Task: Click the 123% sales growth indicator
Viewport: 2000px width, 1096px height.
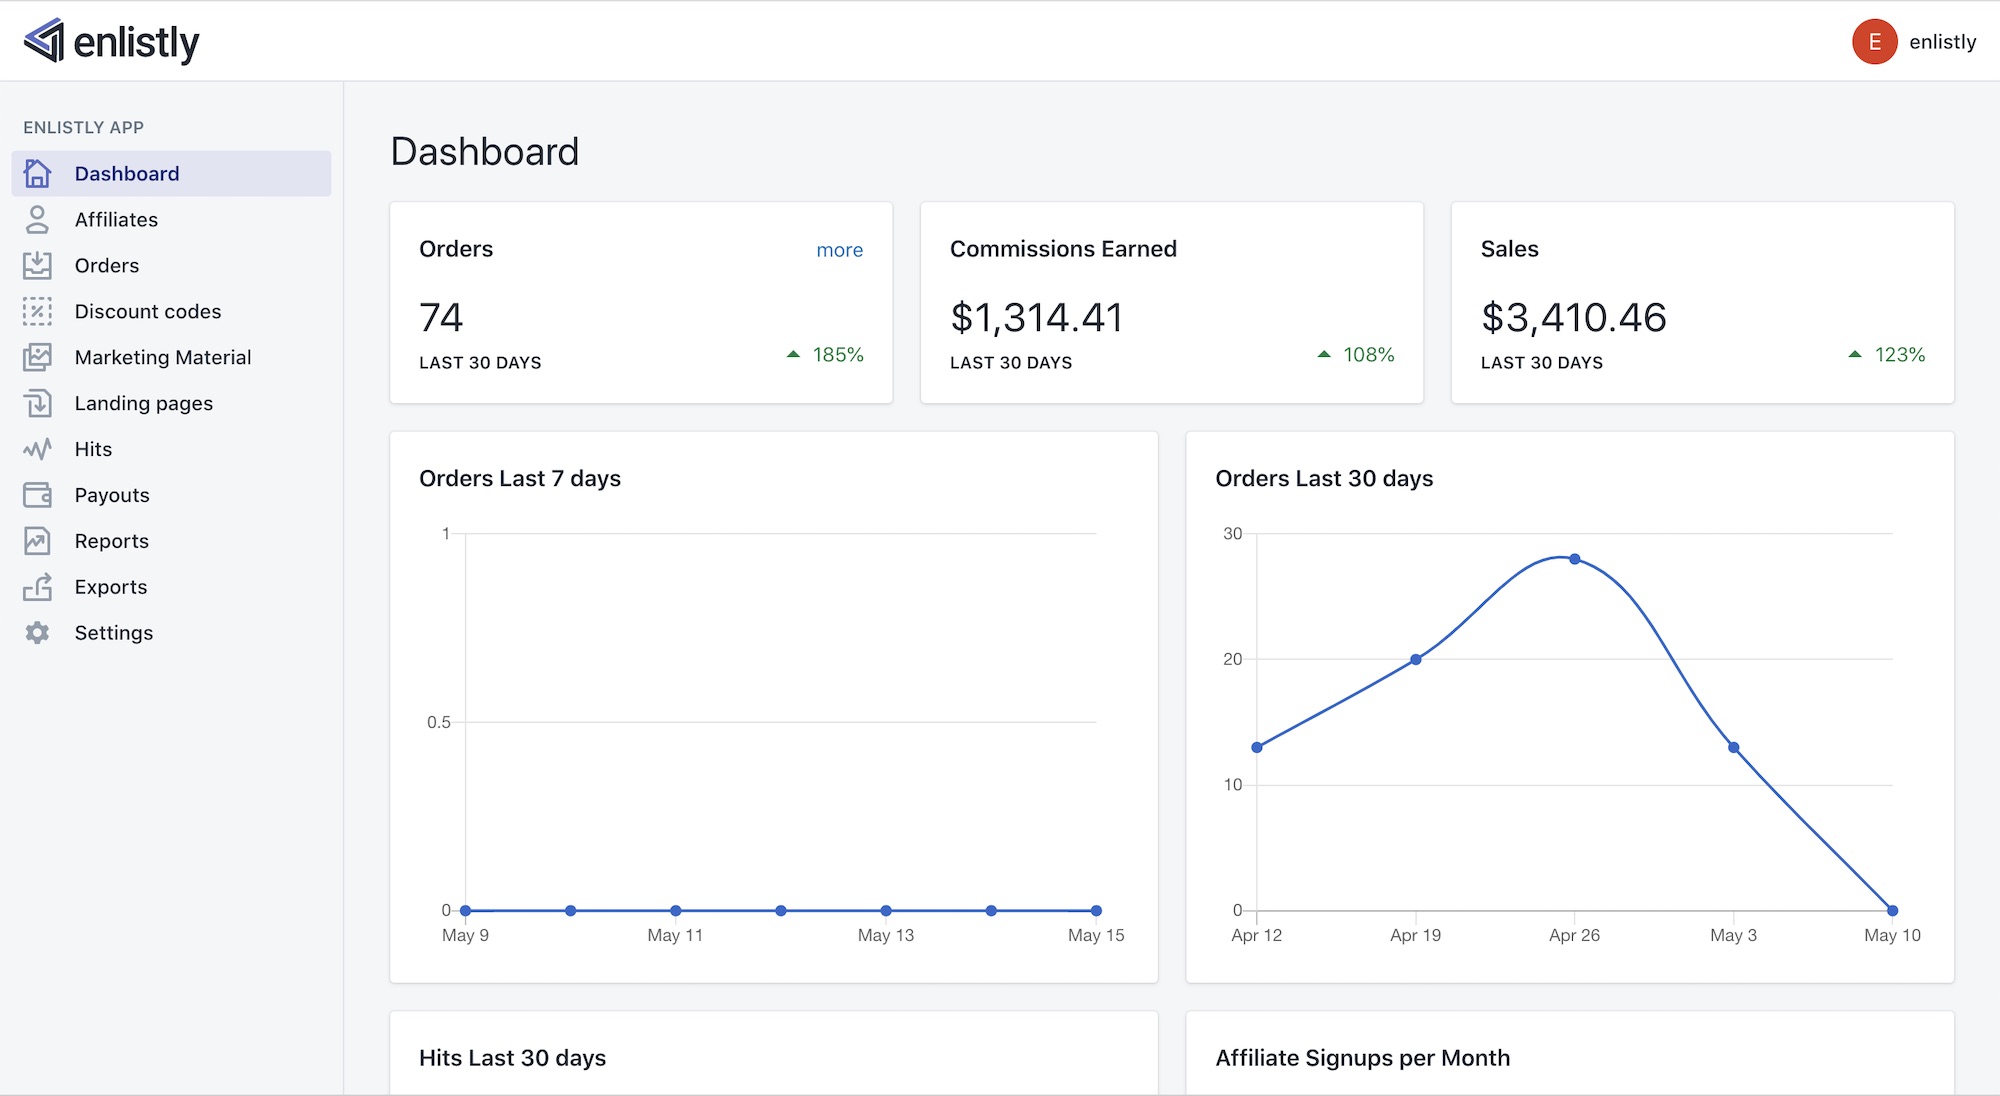Action: pyautogui.click(x=1887, y=354)
